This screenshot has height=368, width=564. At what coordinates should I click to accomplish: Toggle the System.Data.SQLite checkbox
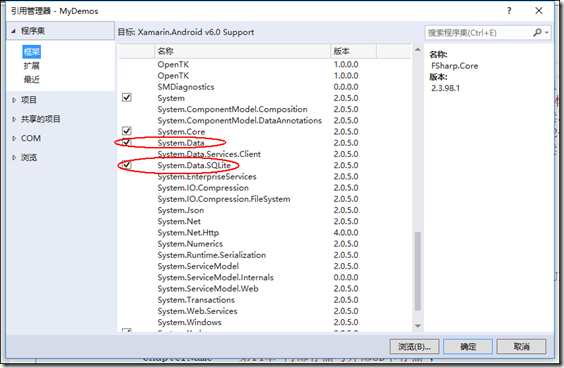click(127, 165)
